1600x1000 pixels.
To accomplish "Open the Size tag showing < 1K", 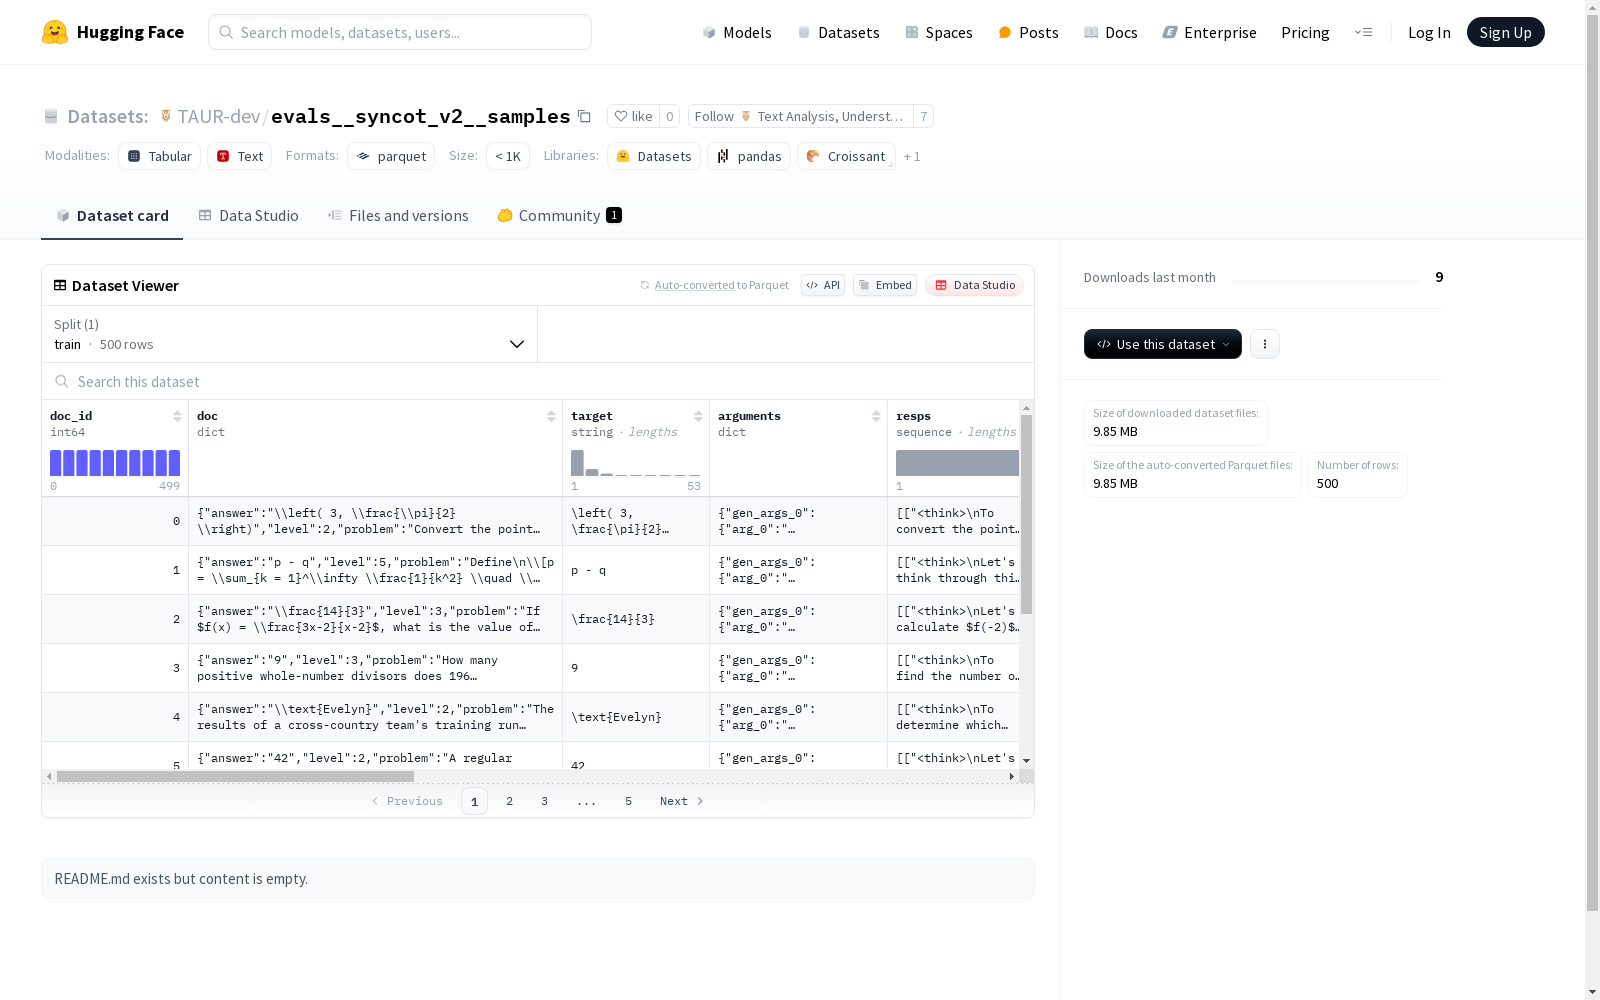I will 508,156.
